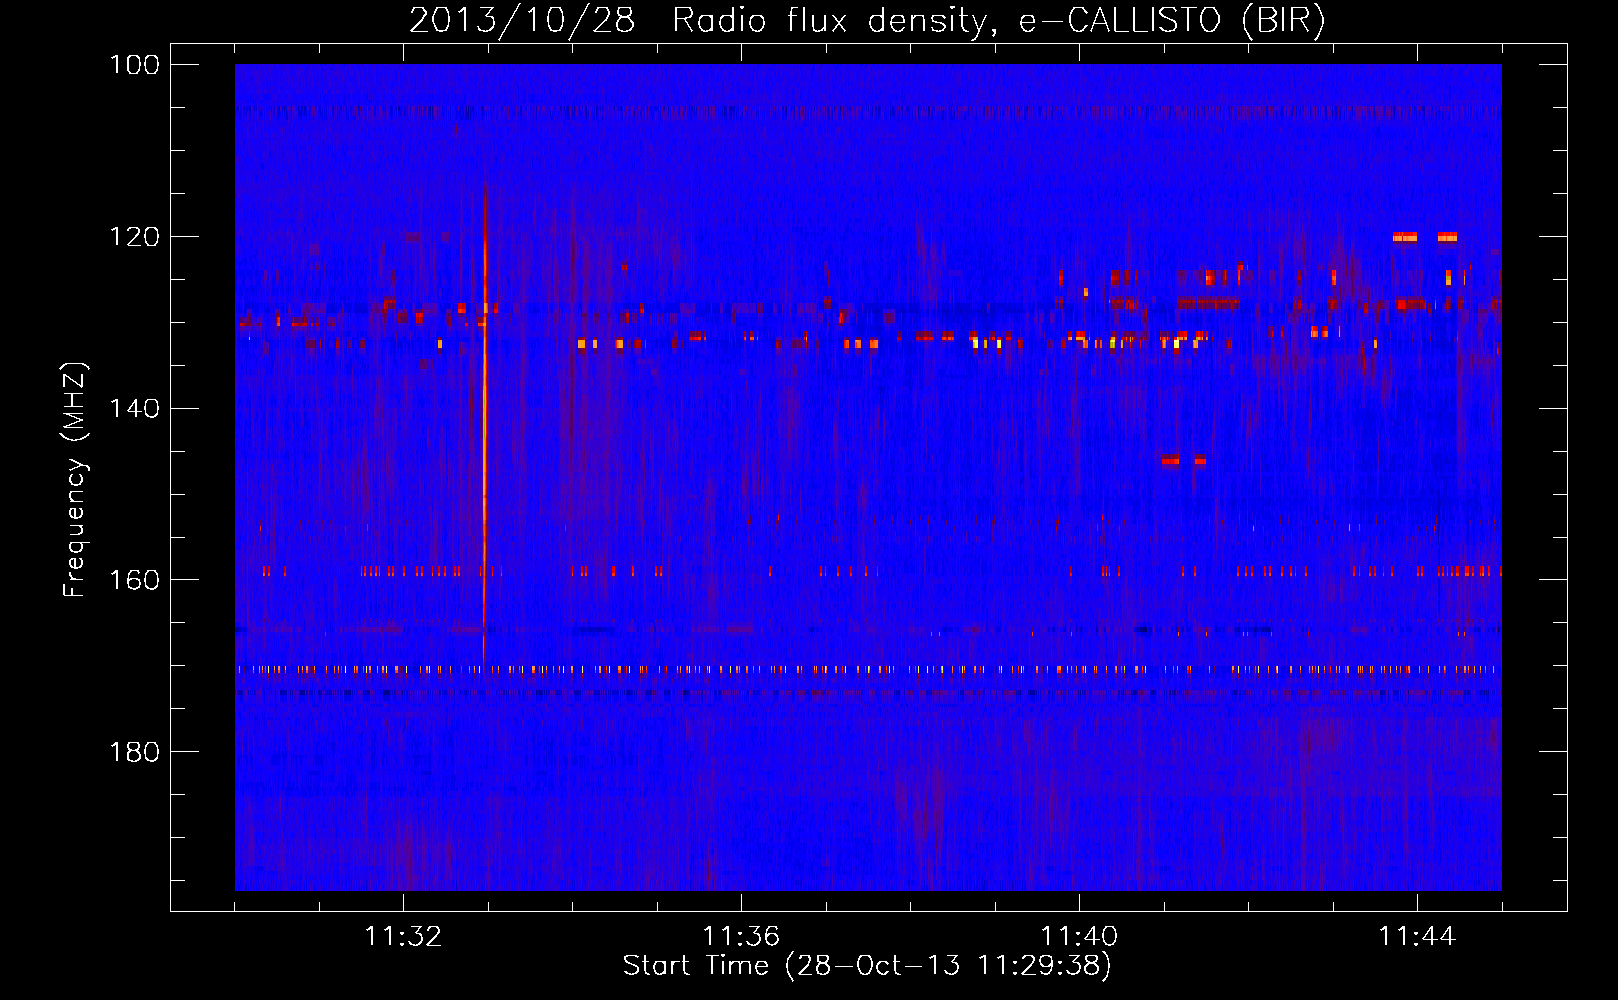Select the 180 frequency tick label
This screenshot has height=1000, width=1618.
(x=134, y=752)
